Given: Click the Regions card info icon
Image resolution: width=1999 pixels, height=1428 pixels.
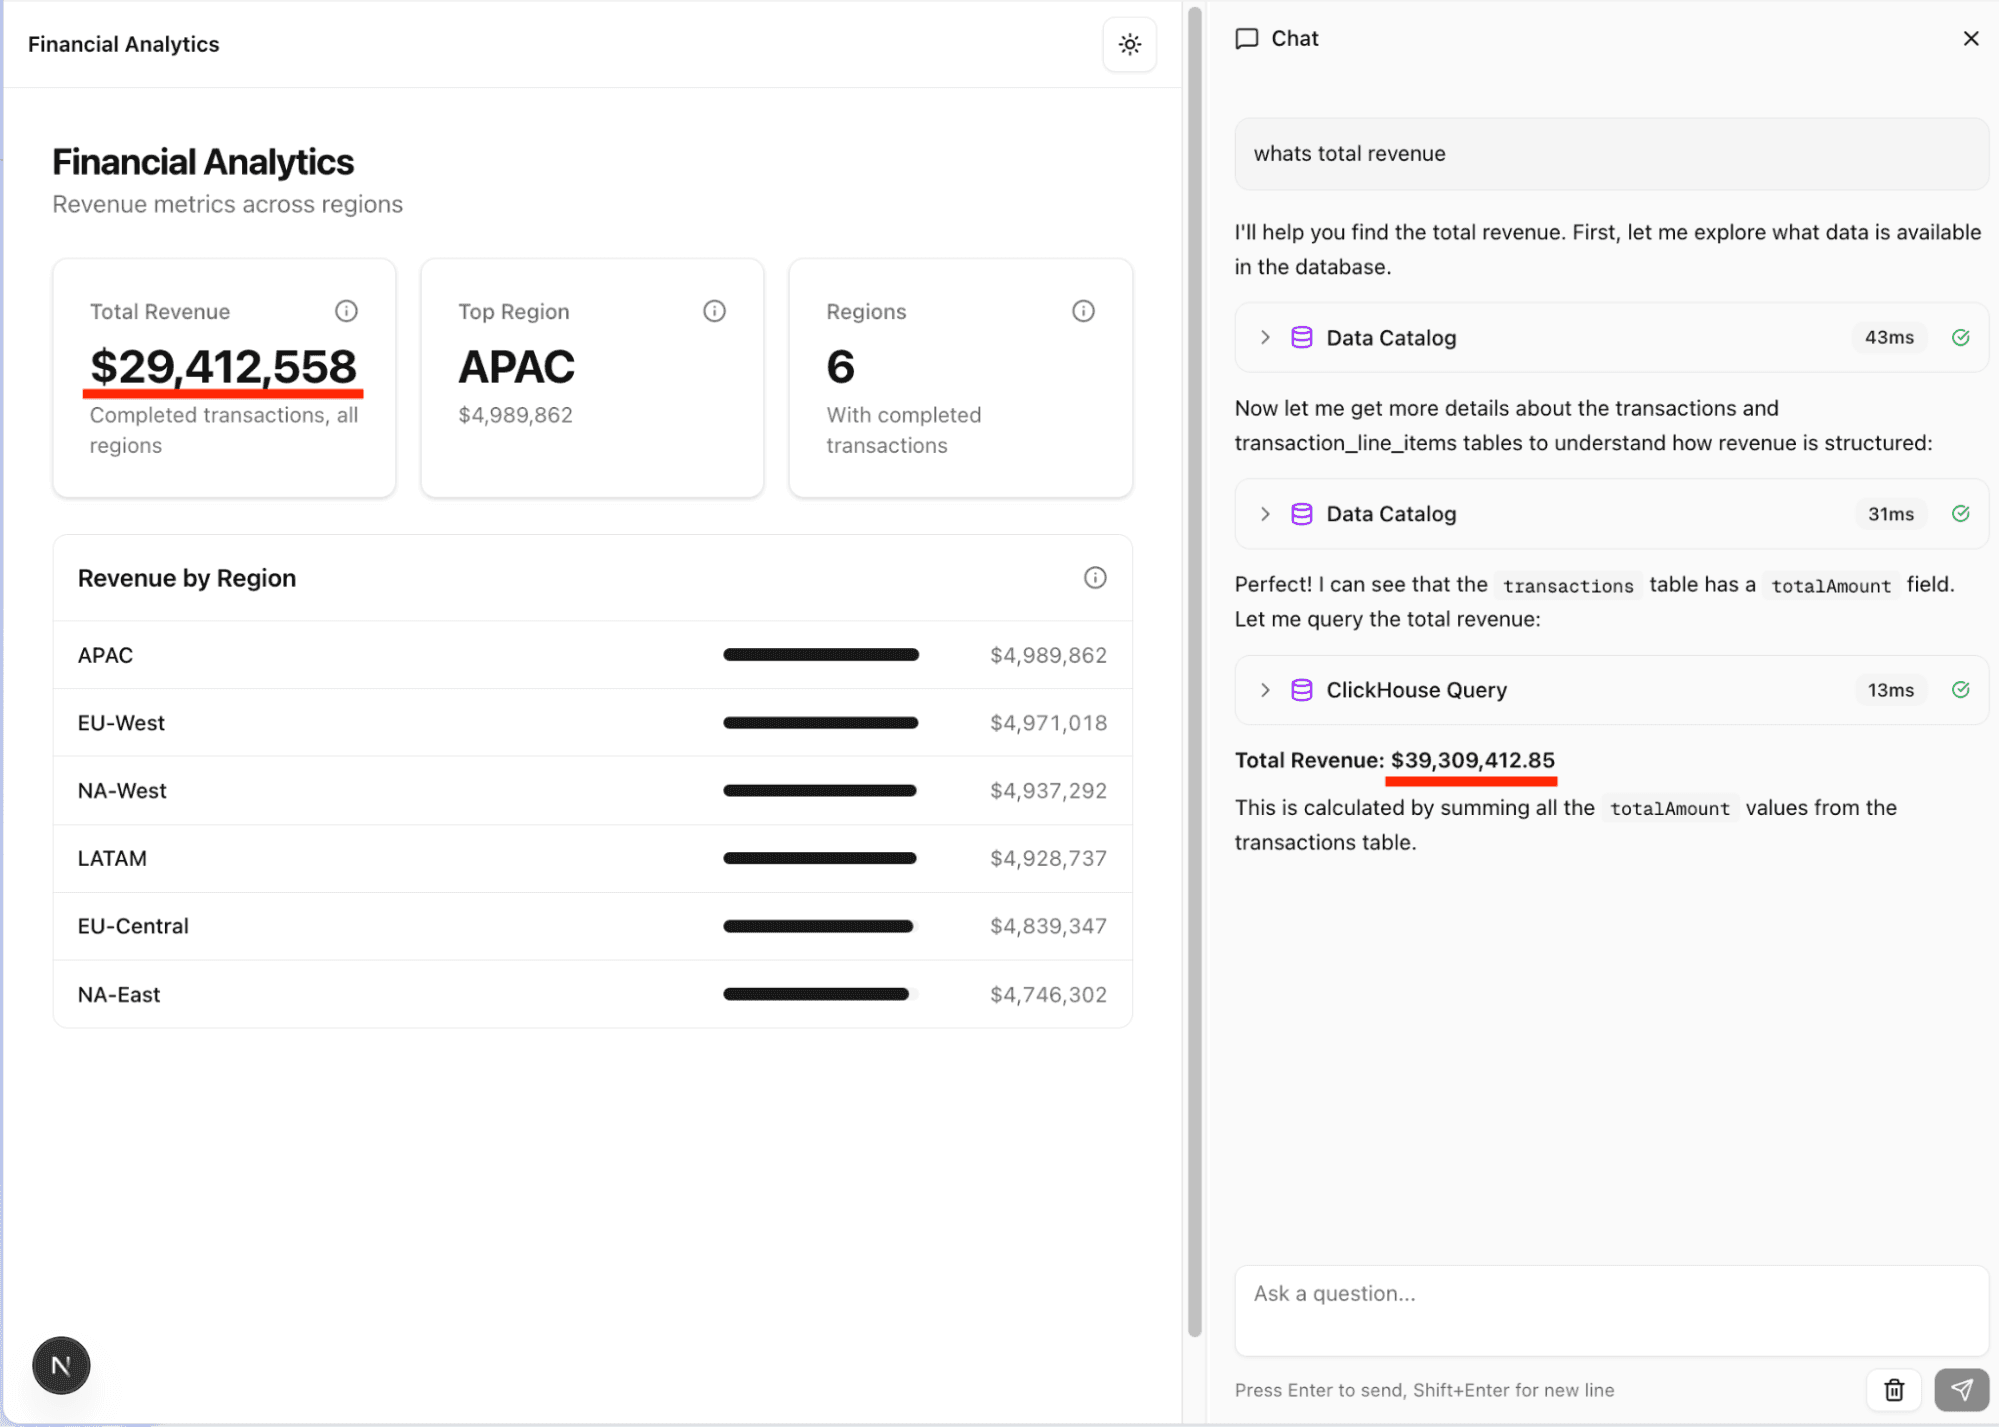Looking at the screenshot, I should point(1083,311).
